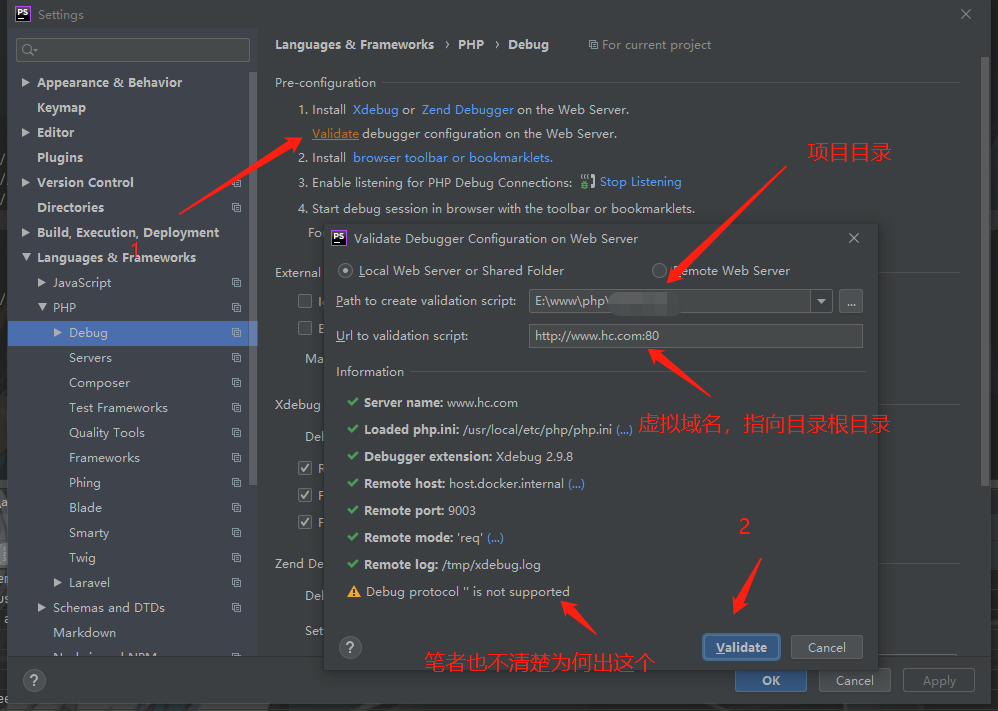Collapse Languages & Frameworks group
Screen dimensions: 998x711
[26, 257]
